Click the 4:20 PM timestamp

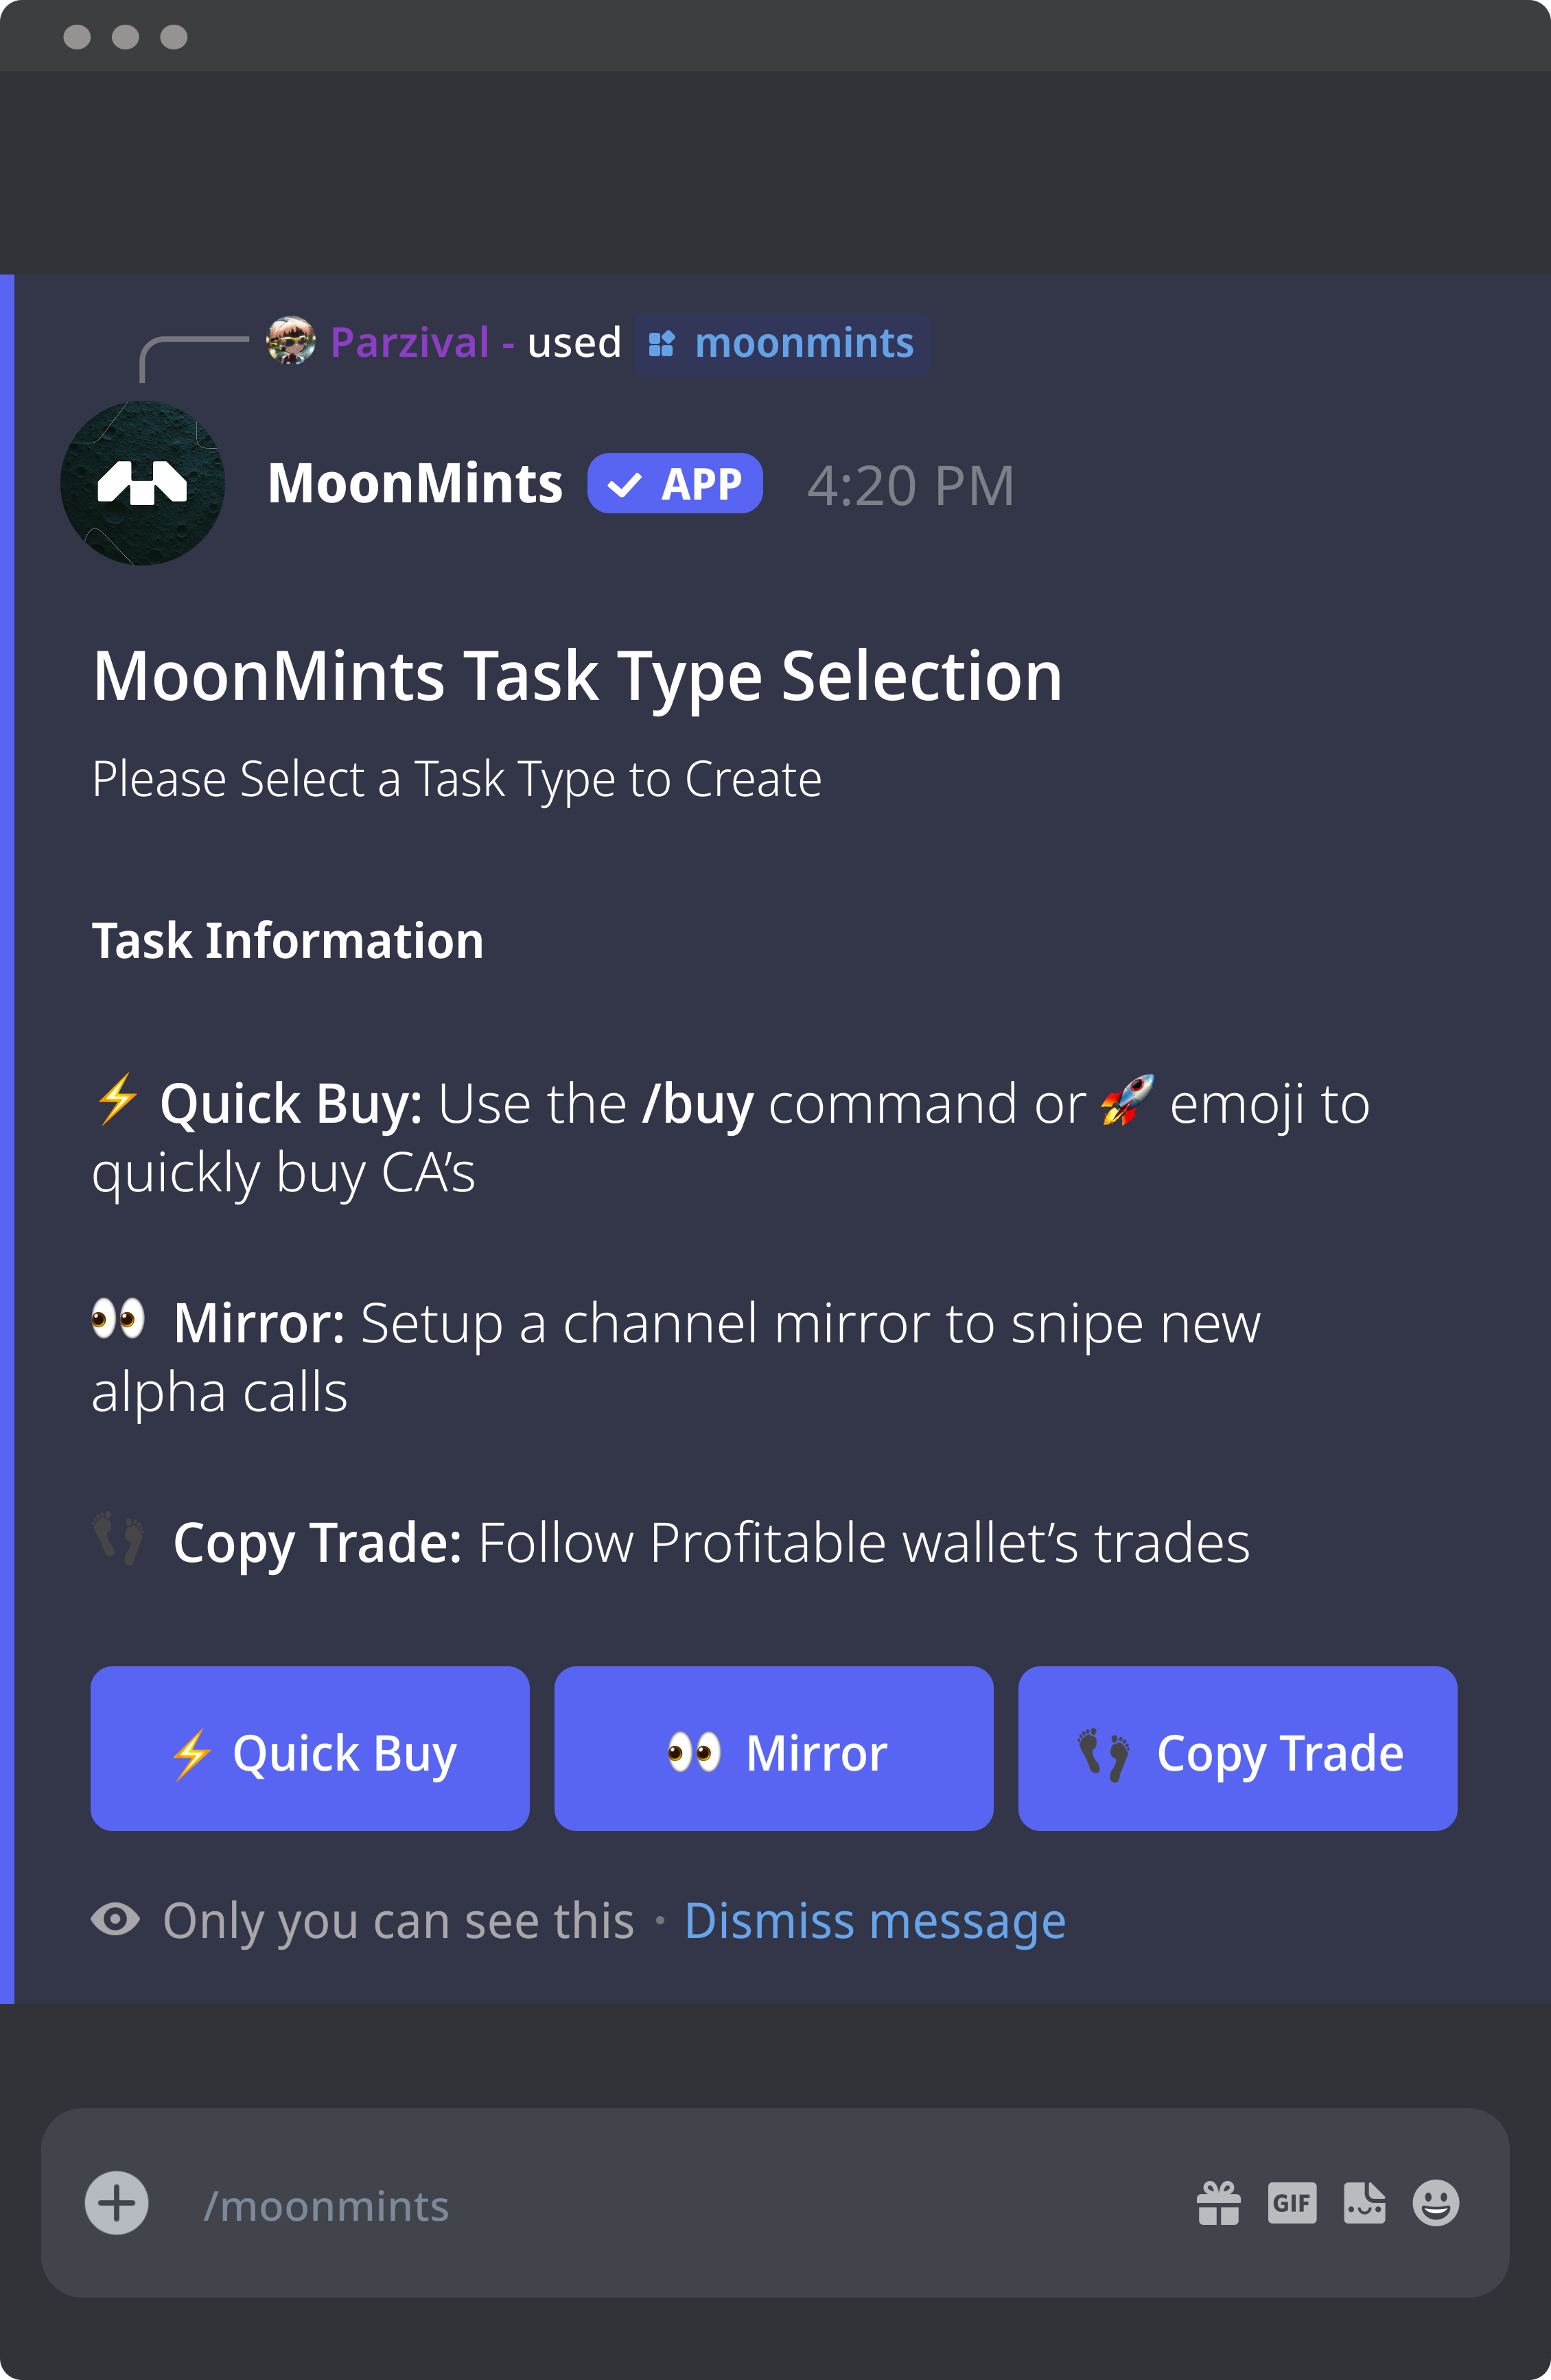(911, 486)
